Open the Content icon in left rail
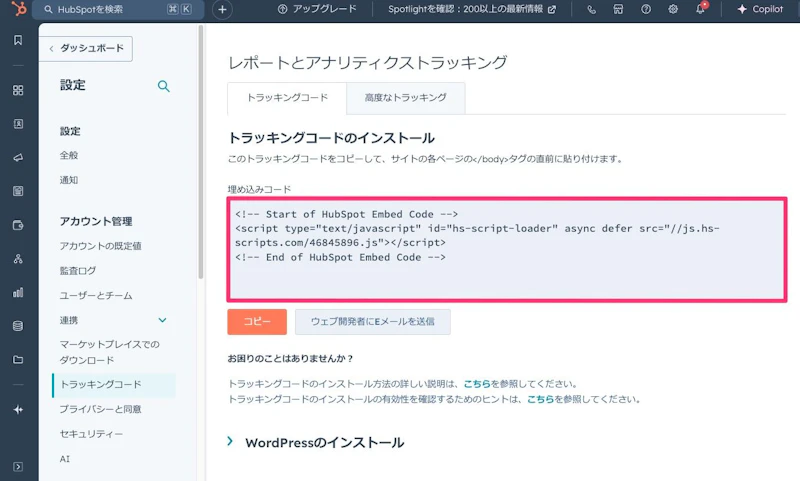This screenshot has width=800, height=481. click(18, 191)
